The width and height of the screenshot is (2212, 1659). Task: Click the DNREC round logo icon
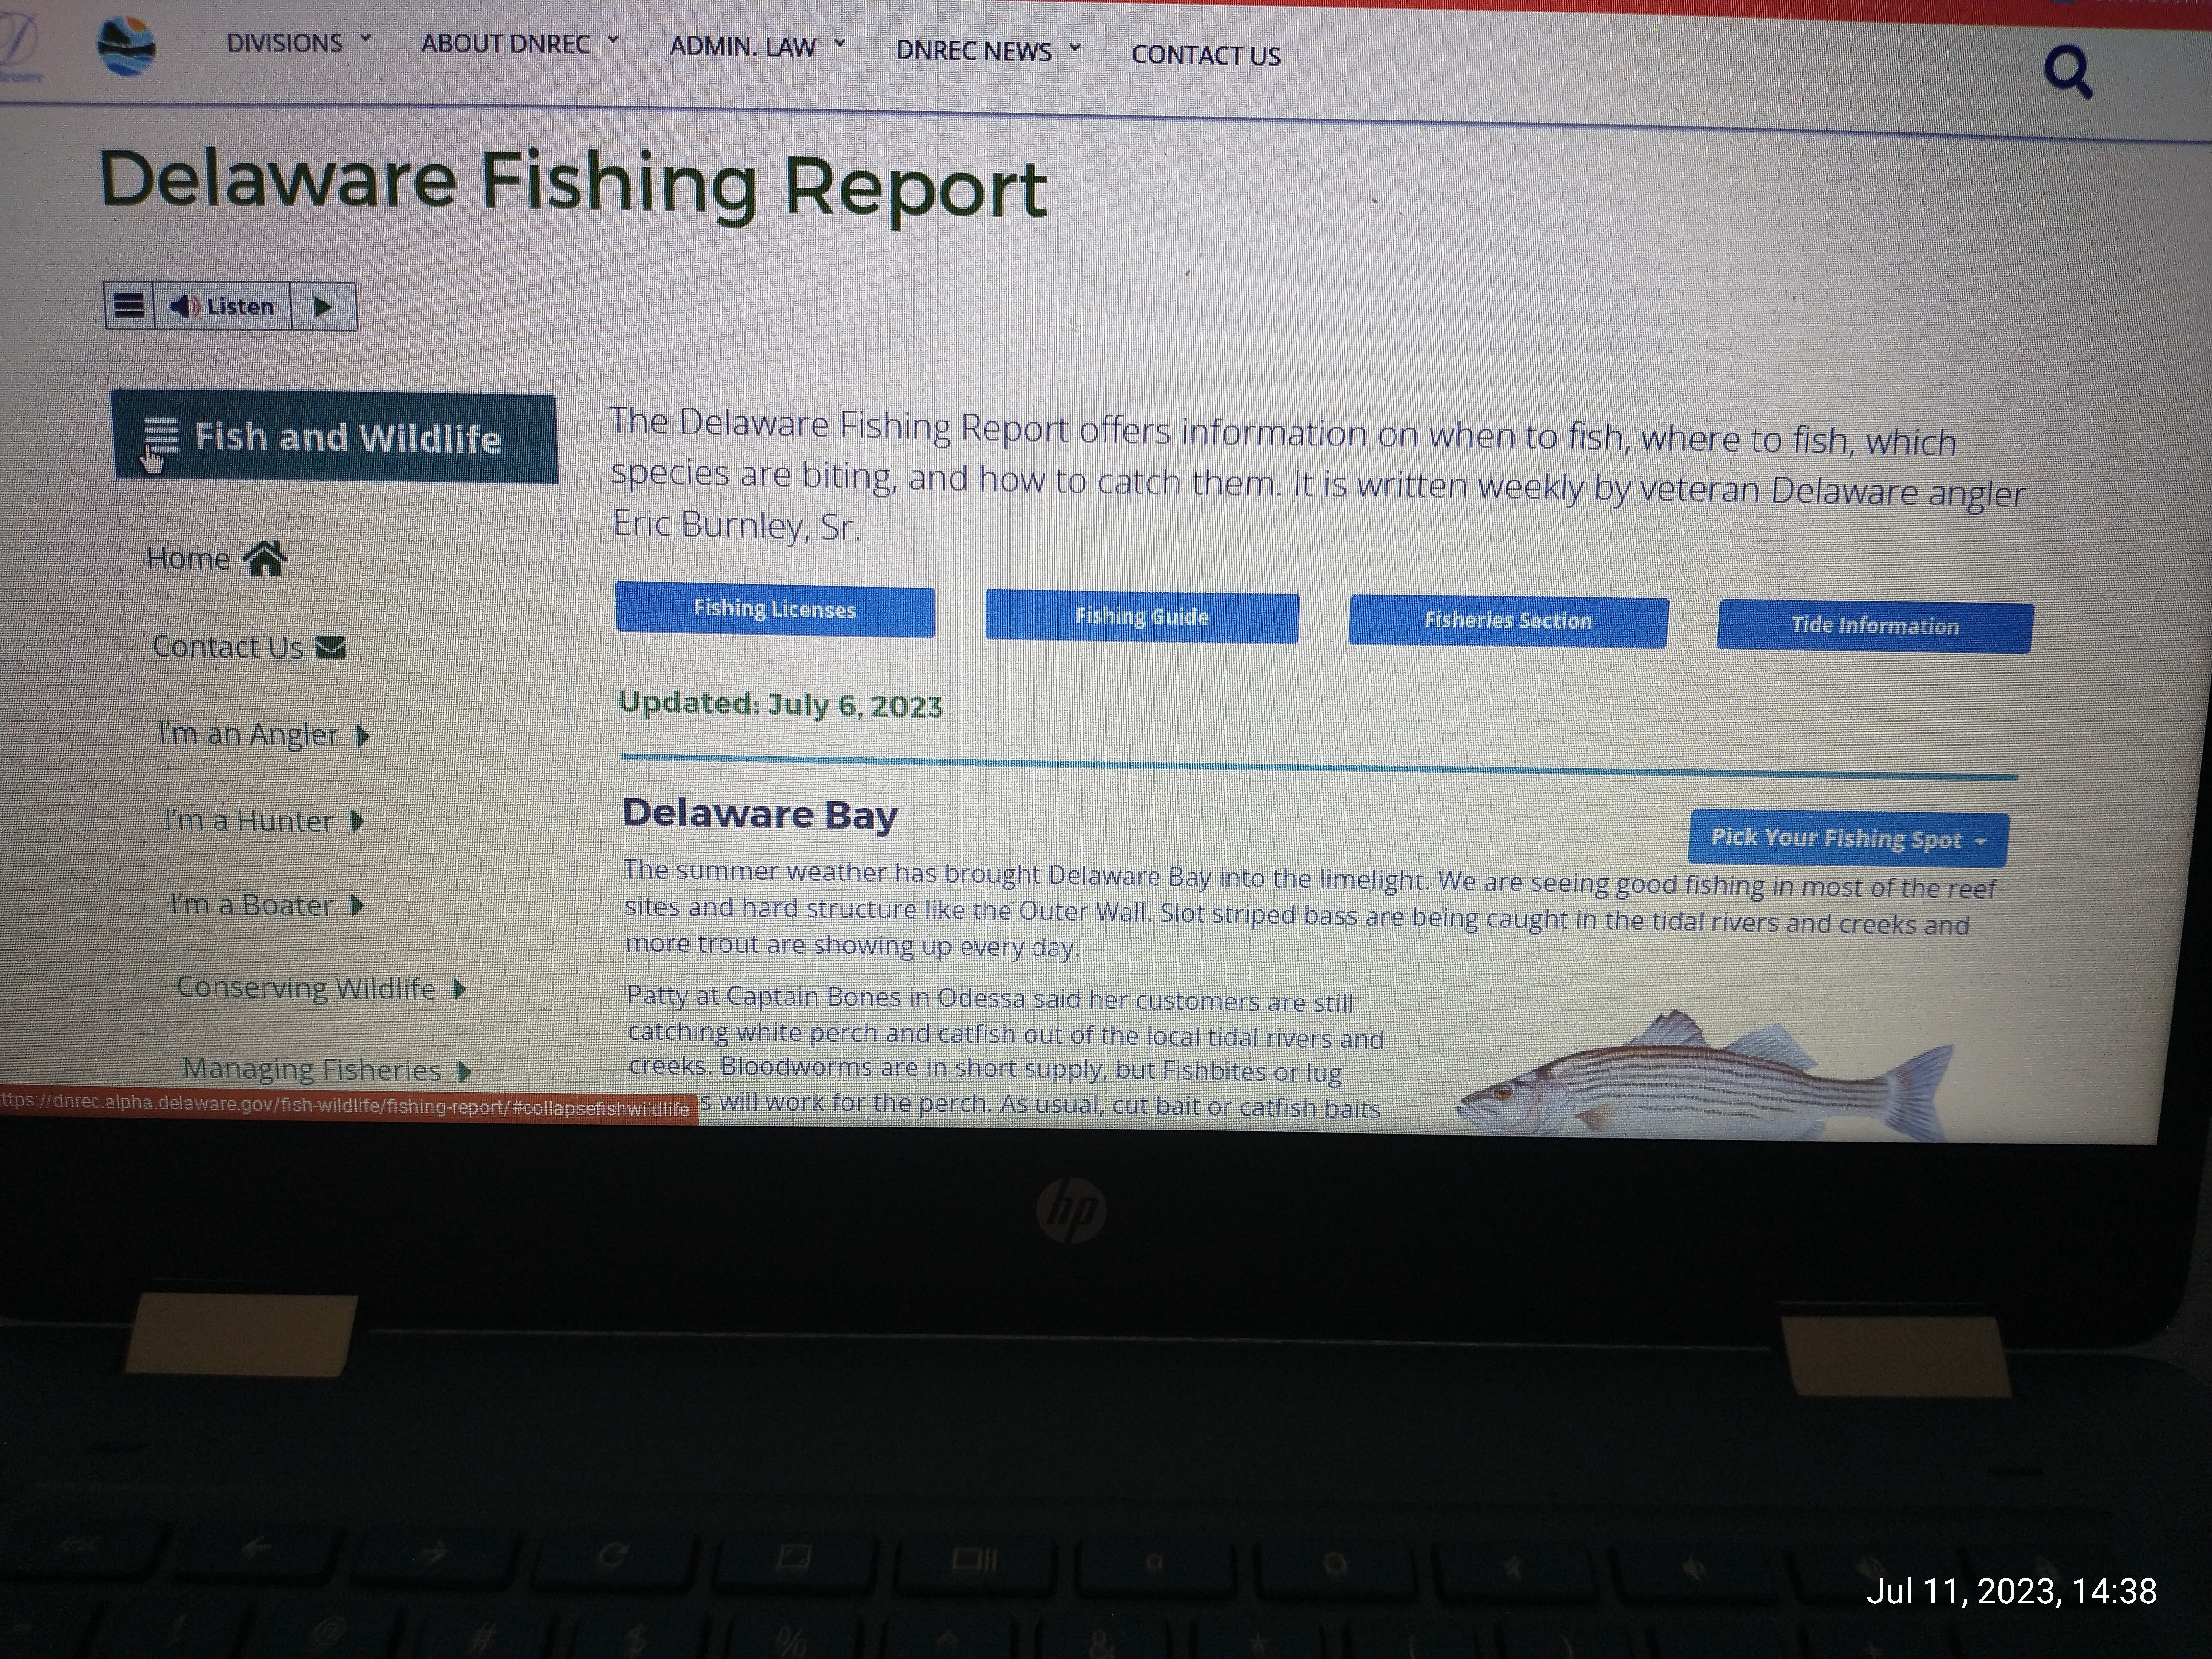click(127, 46)
